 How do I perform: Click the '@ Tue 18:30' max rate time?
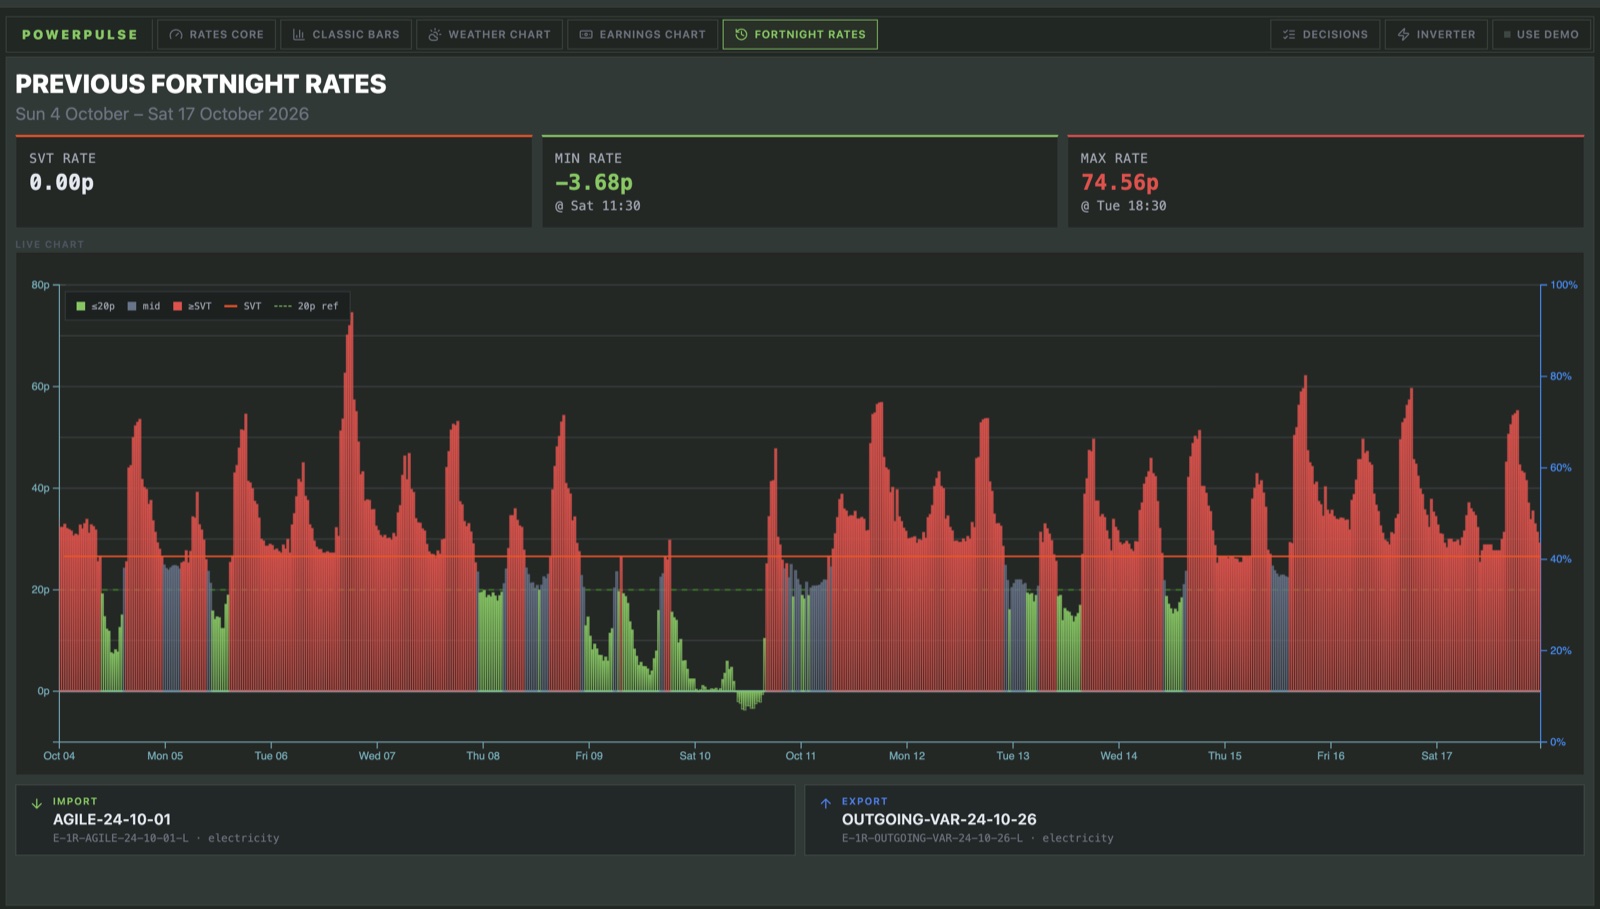click(1124, 206)
